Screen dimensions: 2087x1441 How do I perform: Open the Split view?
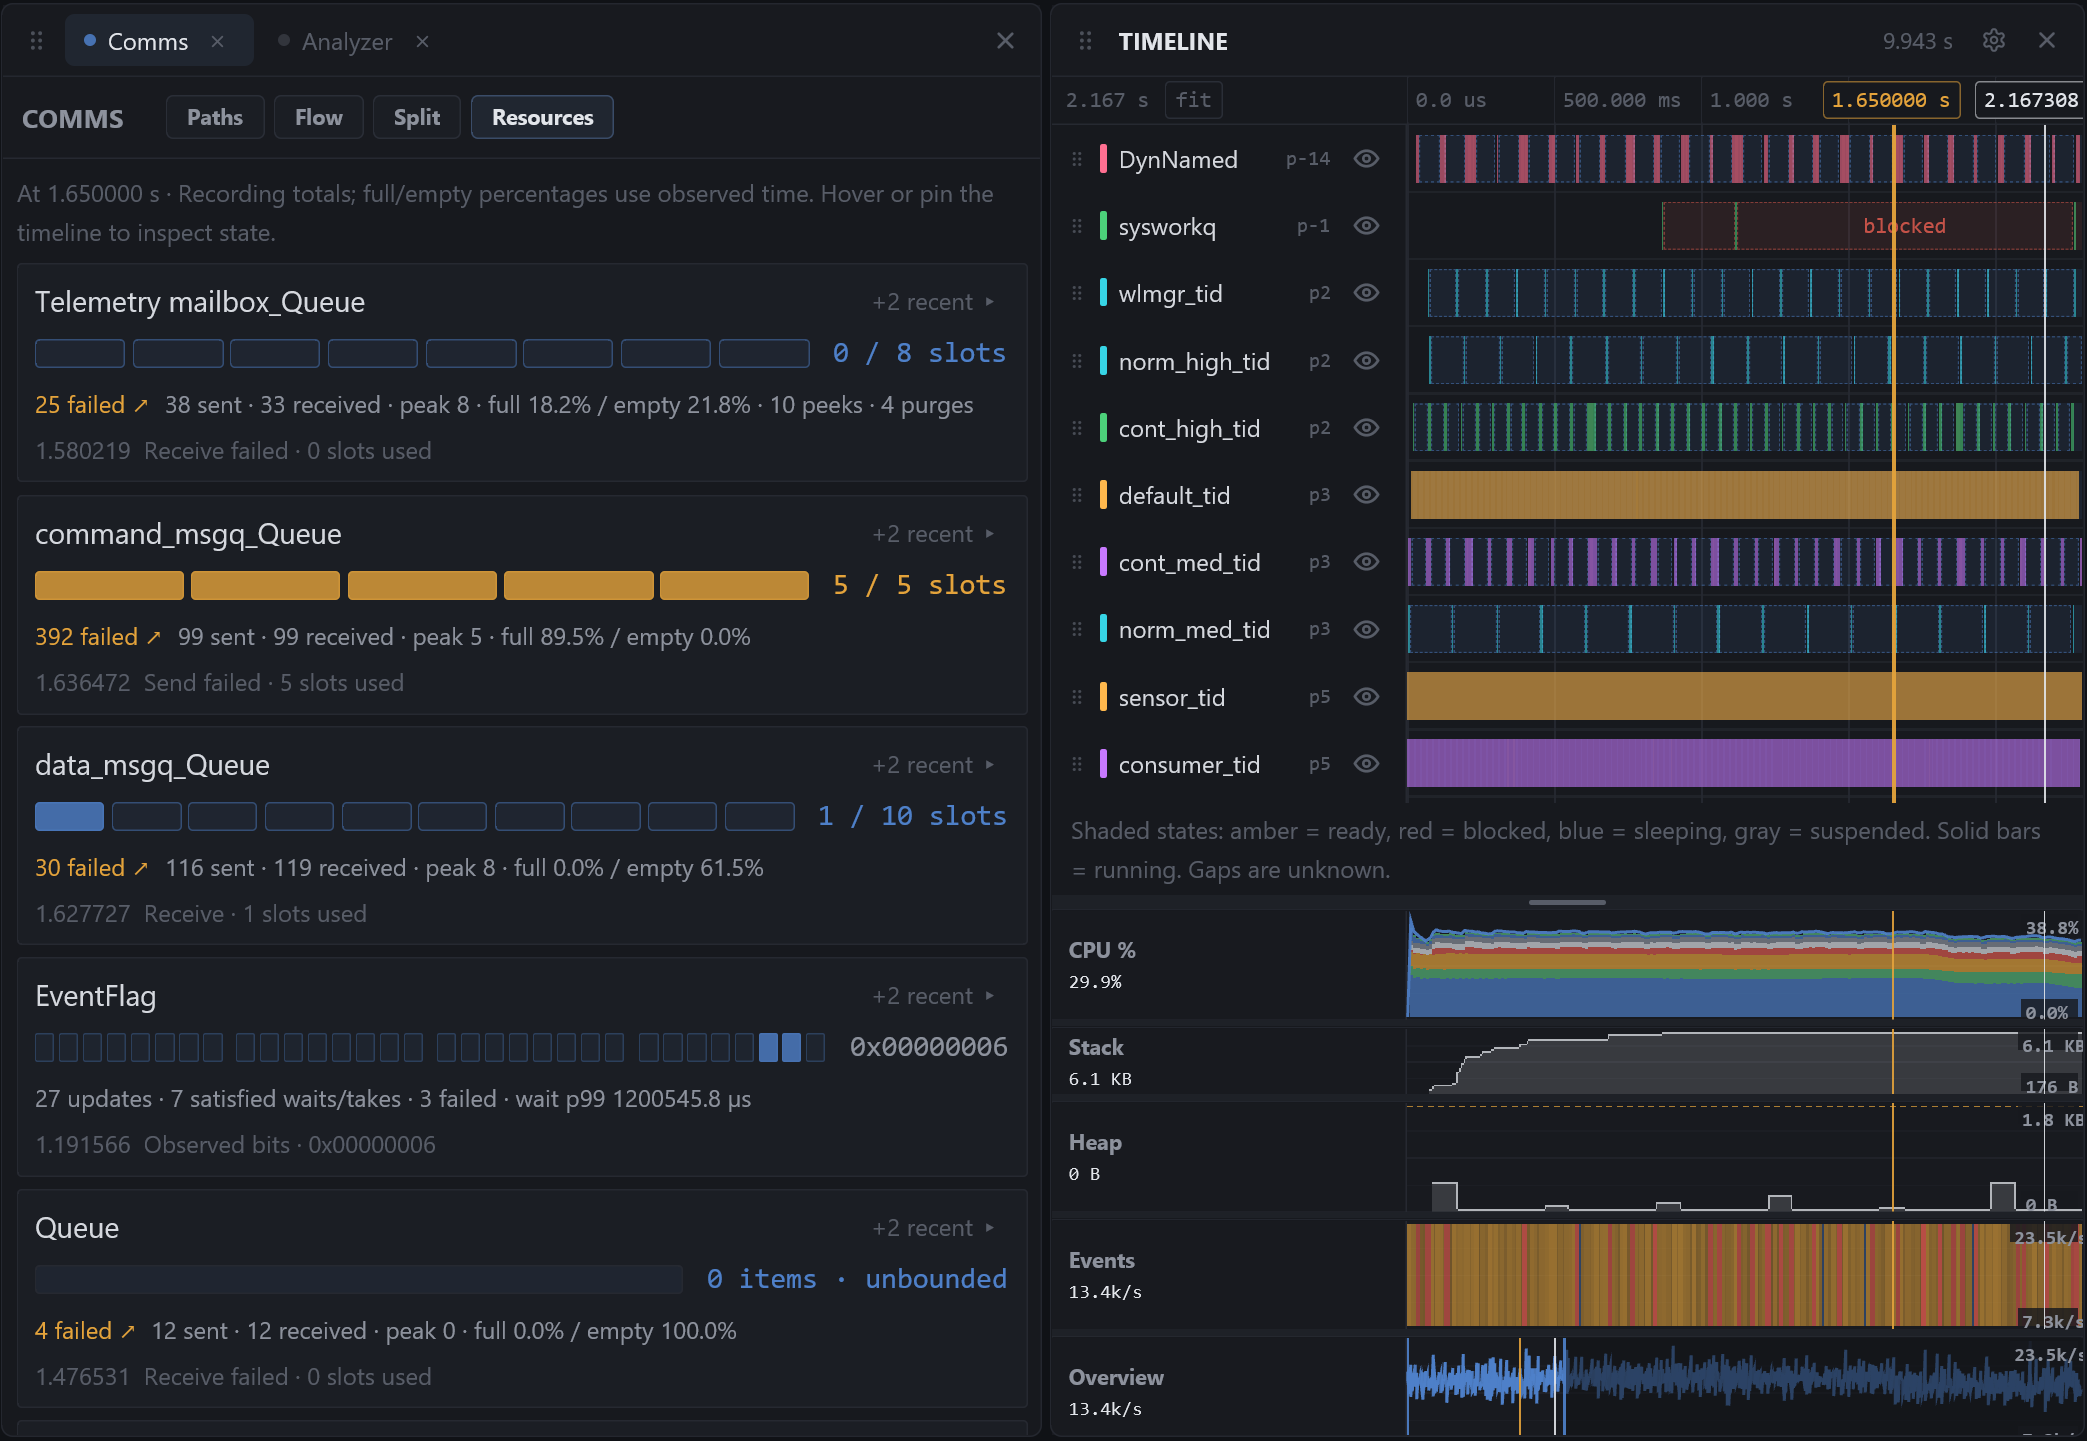[416, 117]
